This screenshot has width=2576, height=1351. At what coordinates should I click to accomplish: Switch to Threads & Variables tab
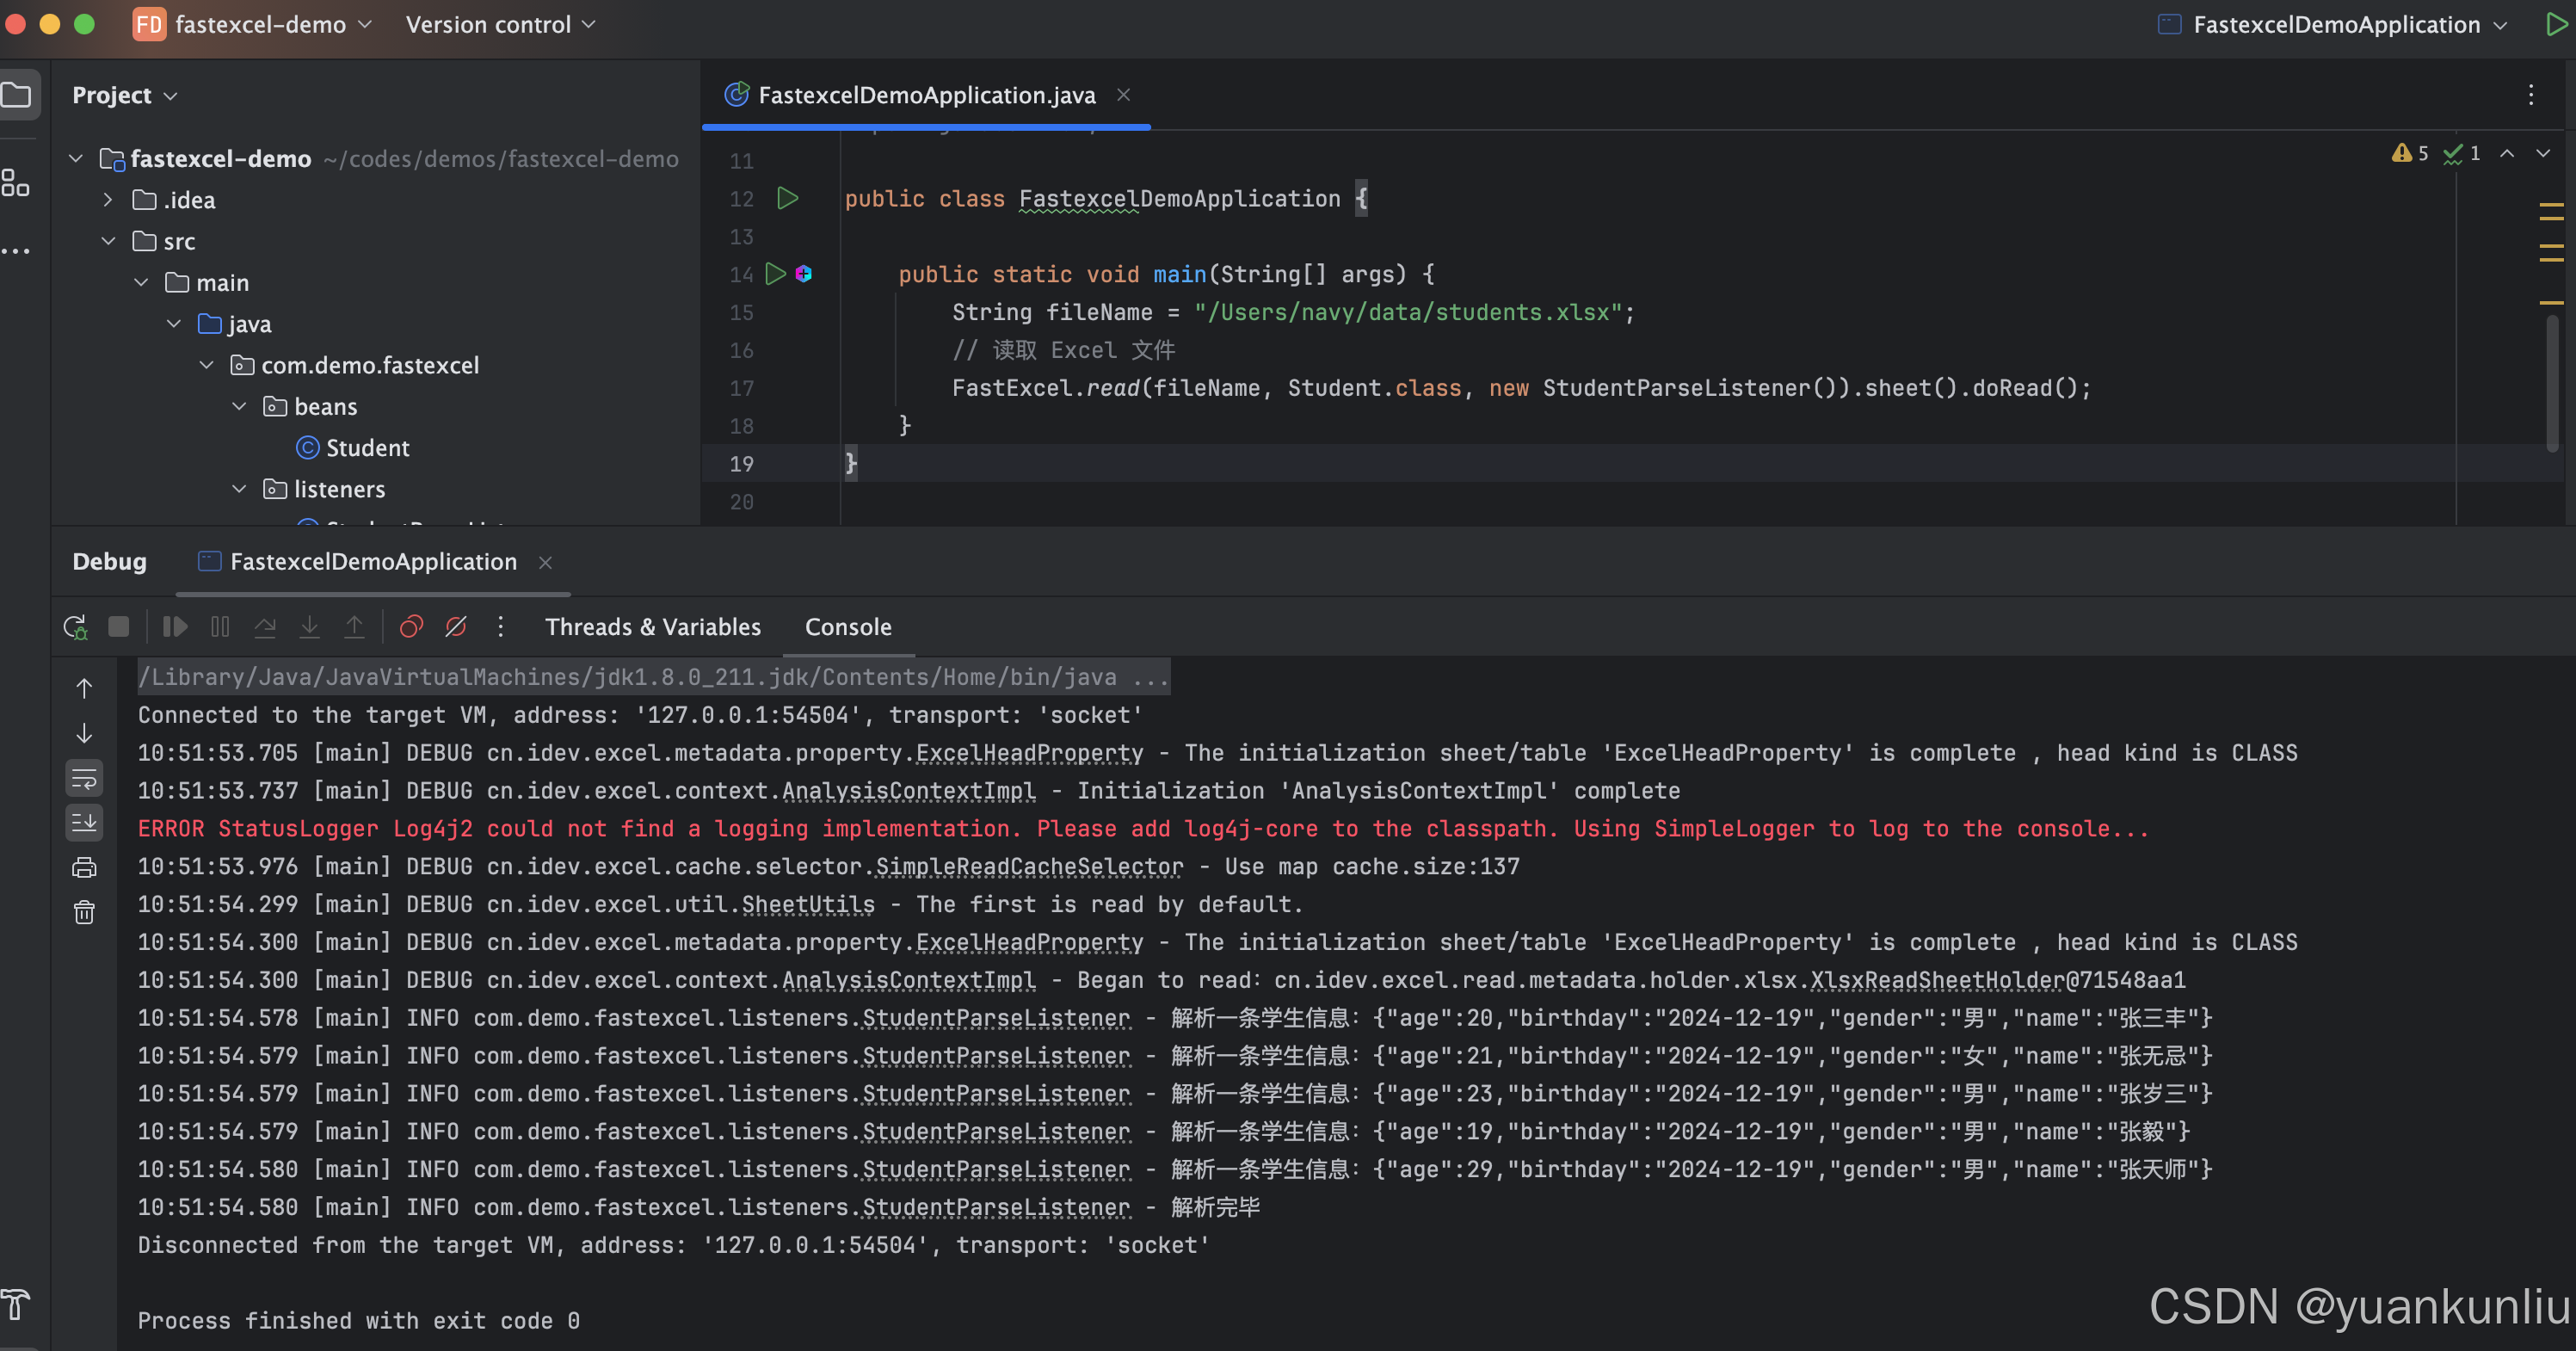(x=652, y=627)
